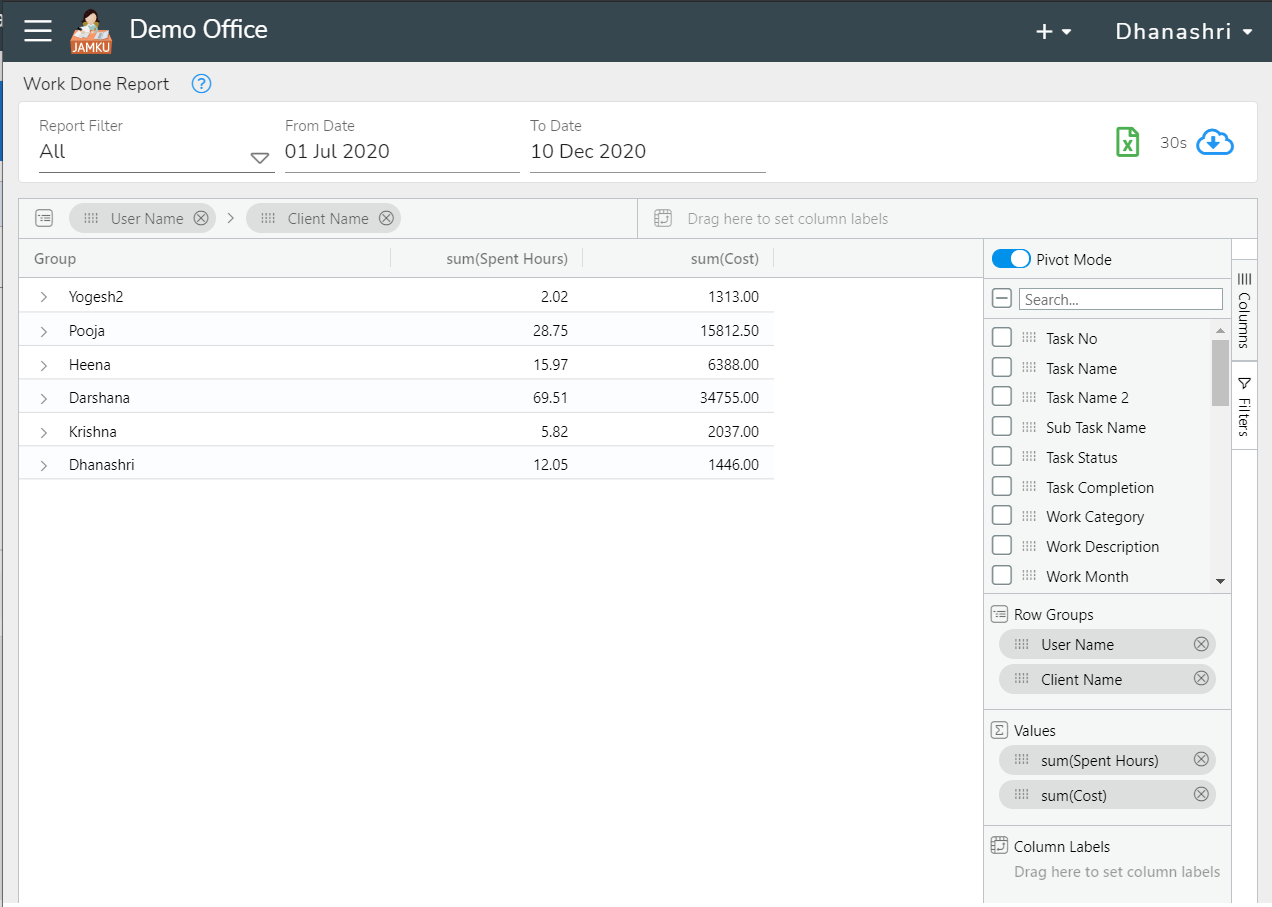Check the Task Name checkbox

pyautogui.click(x=1002, y=367)
